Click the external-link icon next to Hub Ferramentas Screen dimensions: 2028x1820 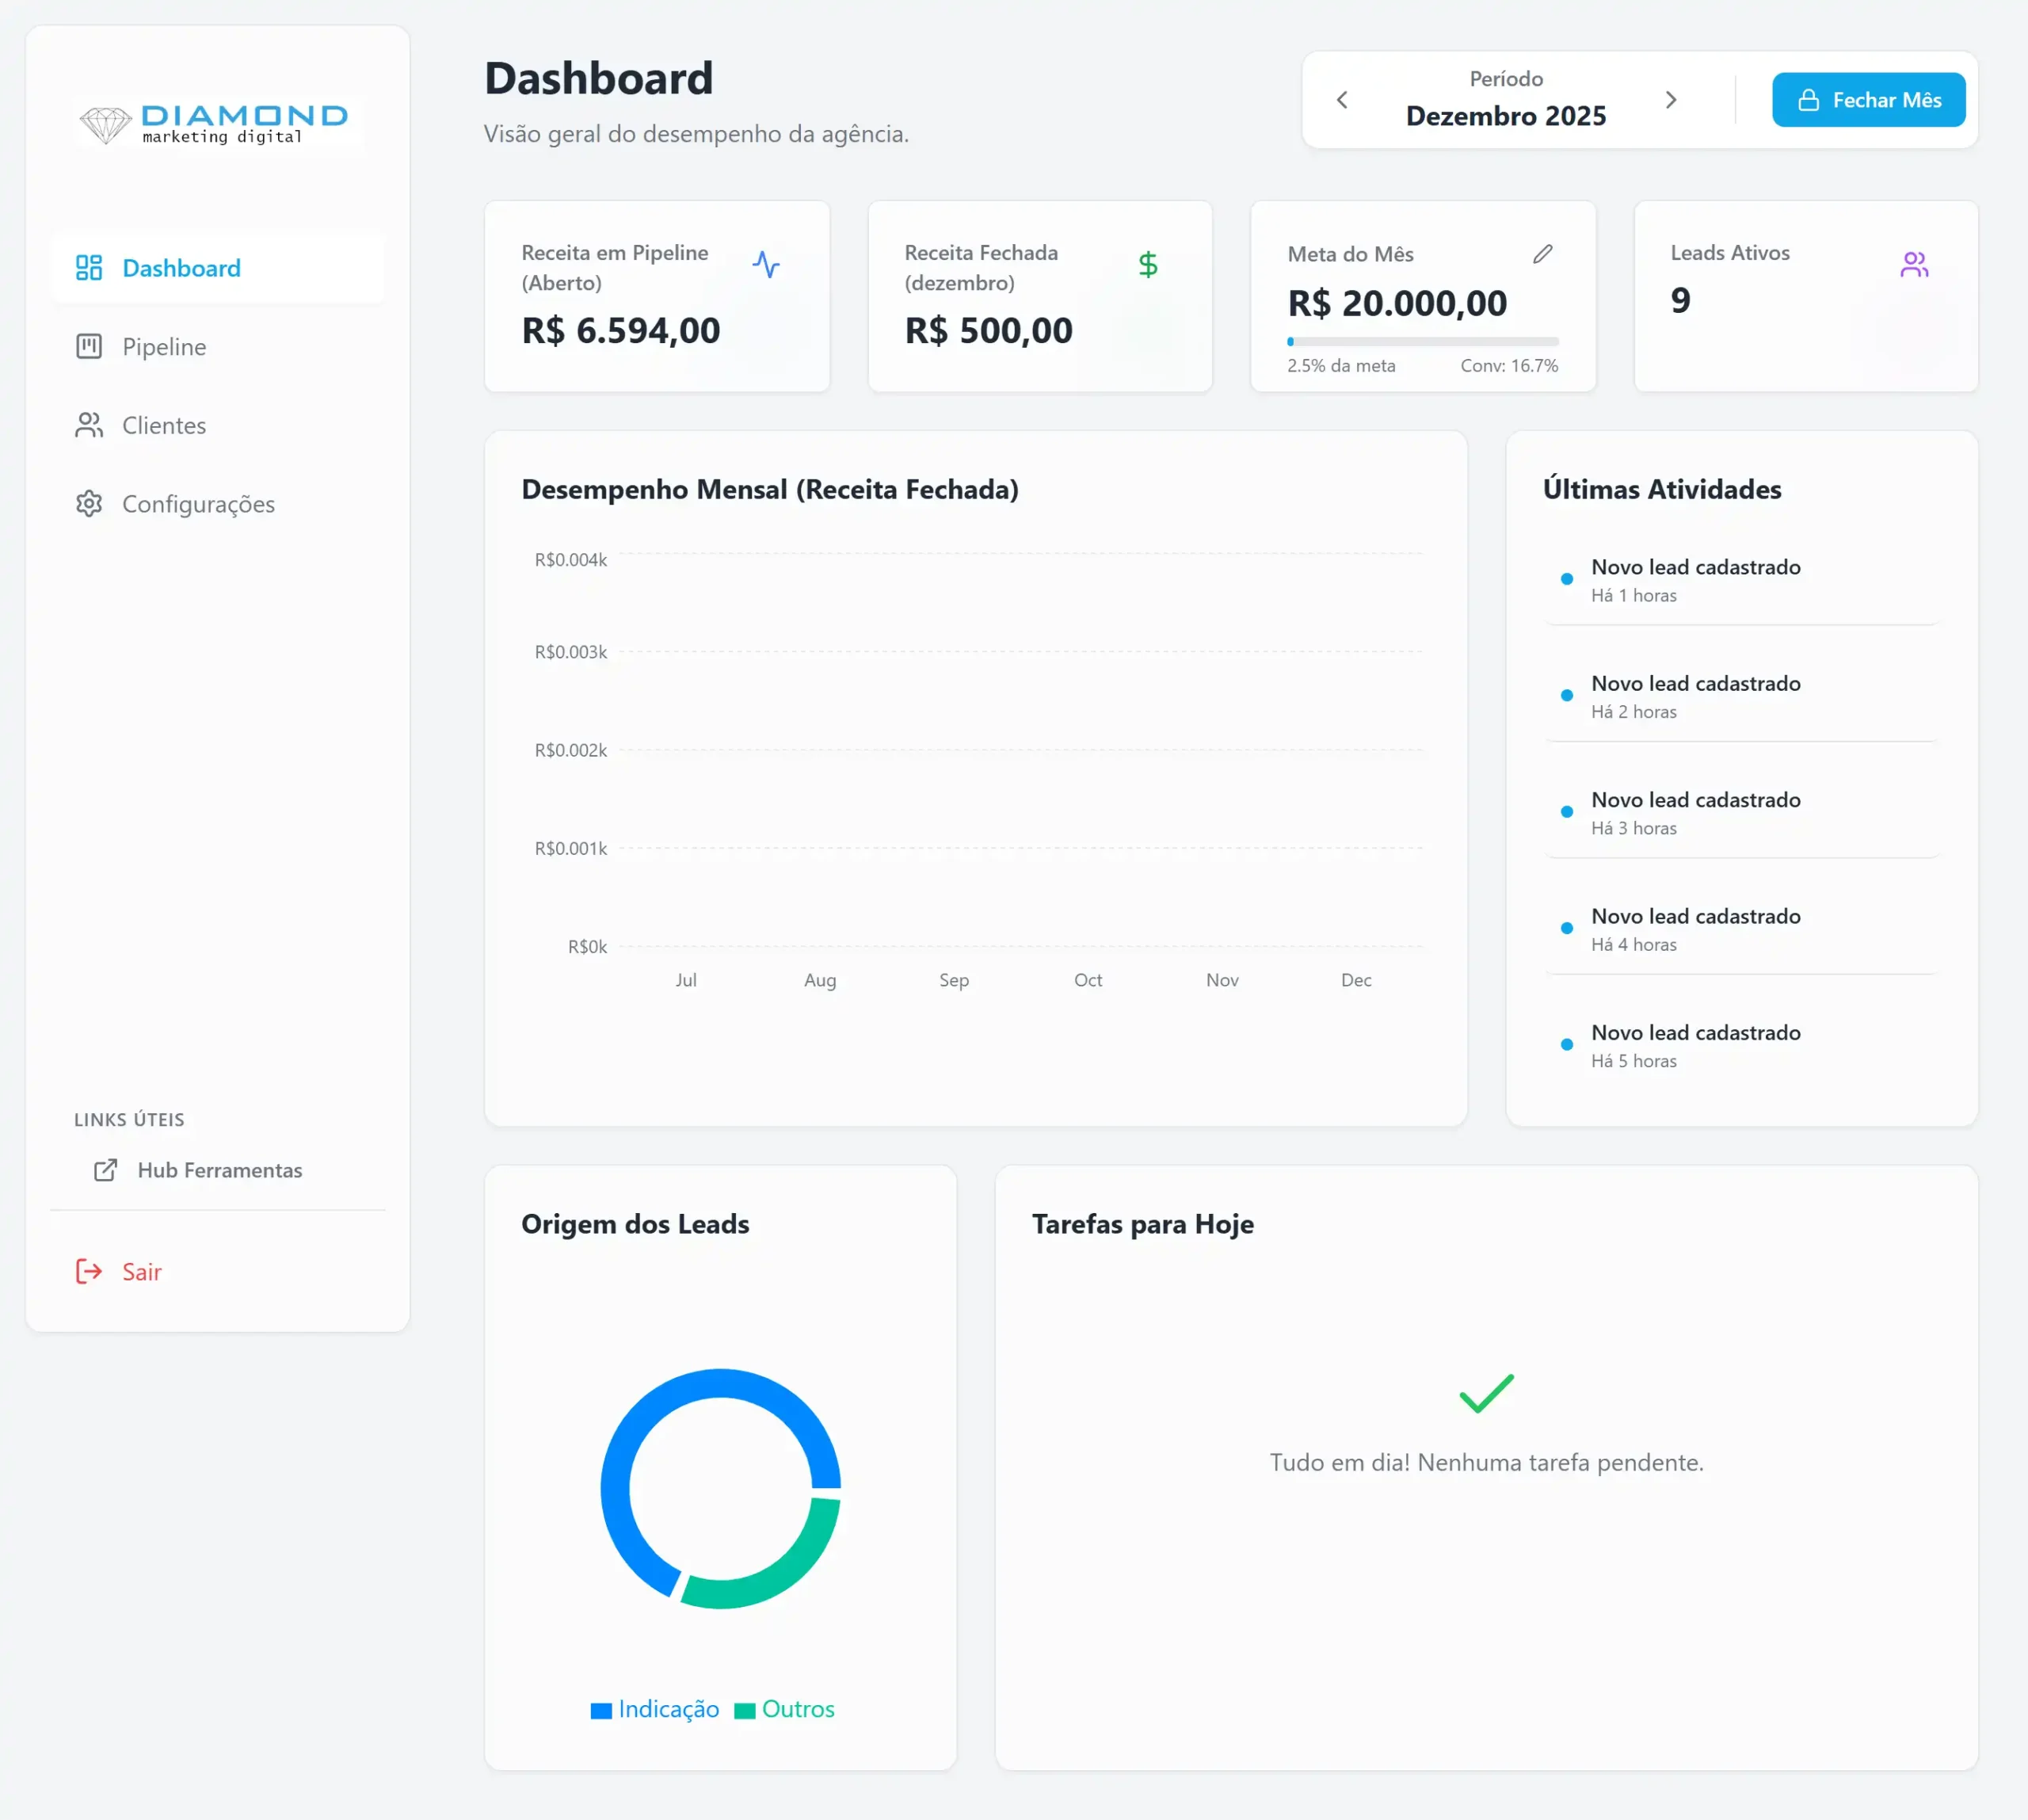pyautogui.click(x=105, y=1170)
